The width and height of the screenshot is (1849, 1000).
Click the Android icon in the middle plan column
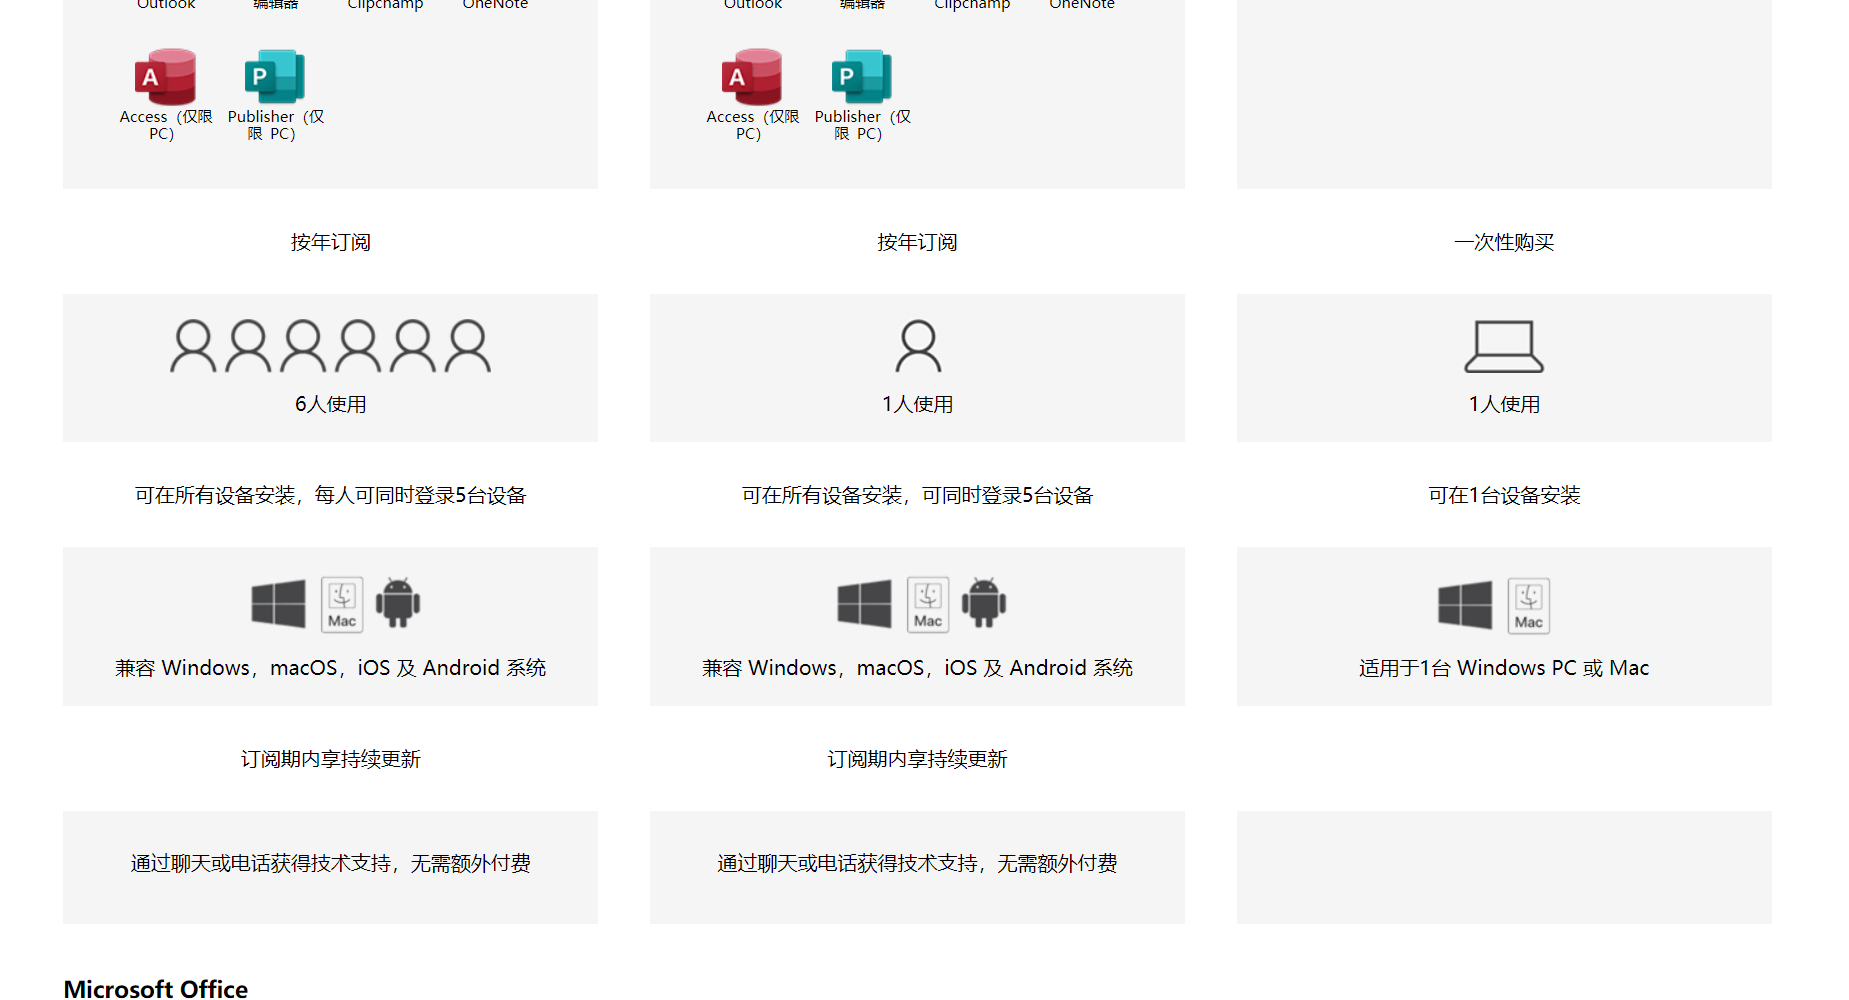[984, 603]
